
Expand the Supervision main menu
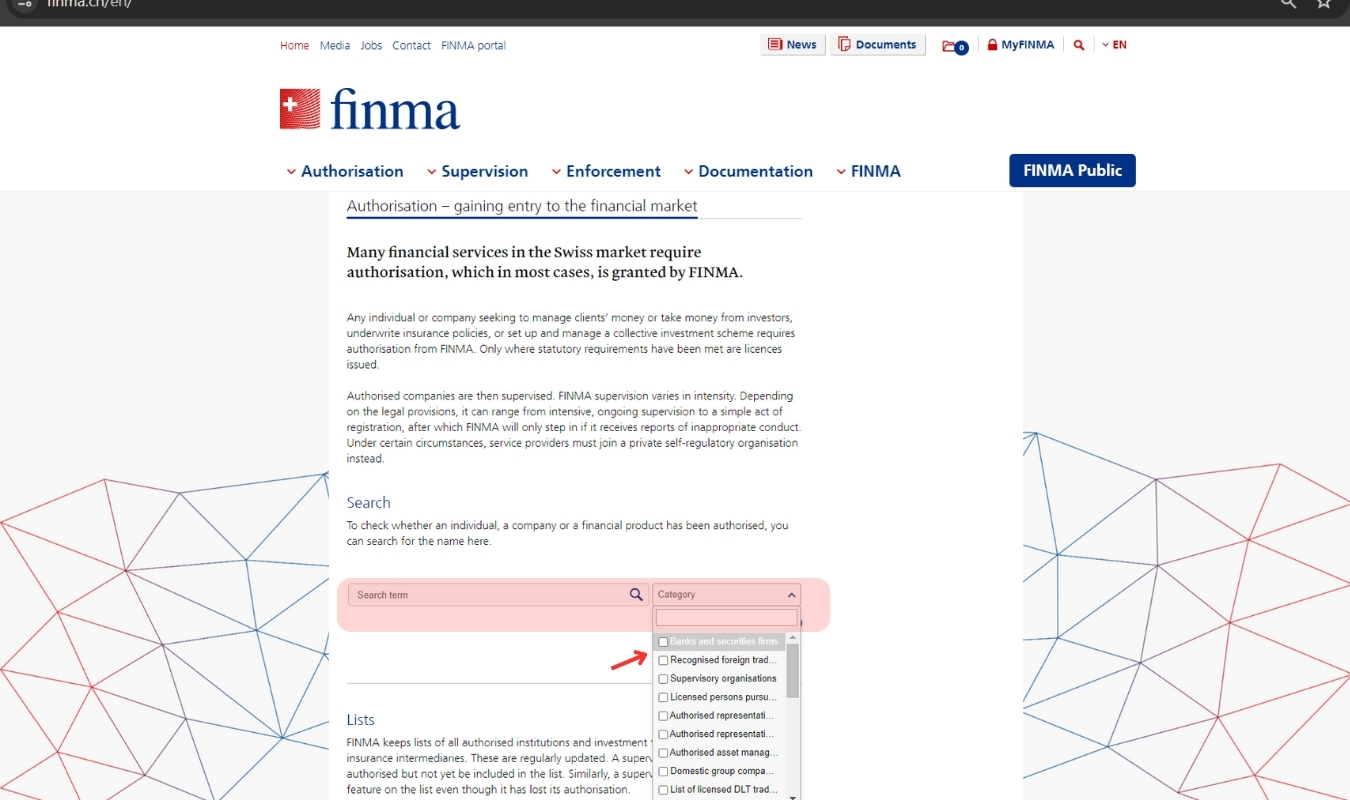477,171
